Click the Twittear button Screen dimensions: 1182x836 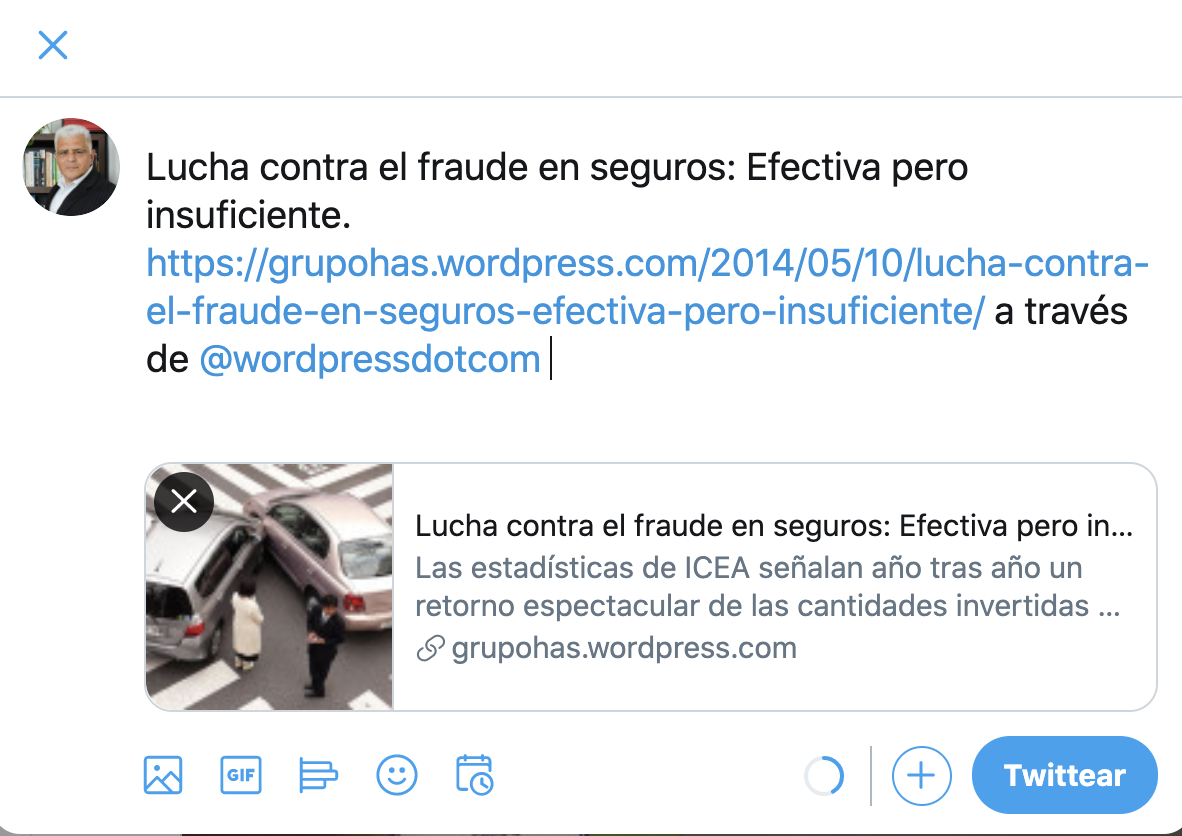pyautogui.click(x=1064, y=775)
